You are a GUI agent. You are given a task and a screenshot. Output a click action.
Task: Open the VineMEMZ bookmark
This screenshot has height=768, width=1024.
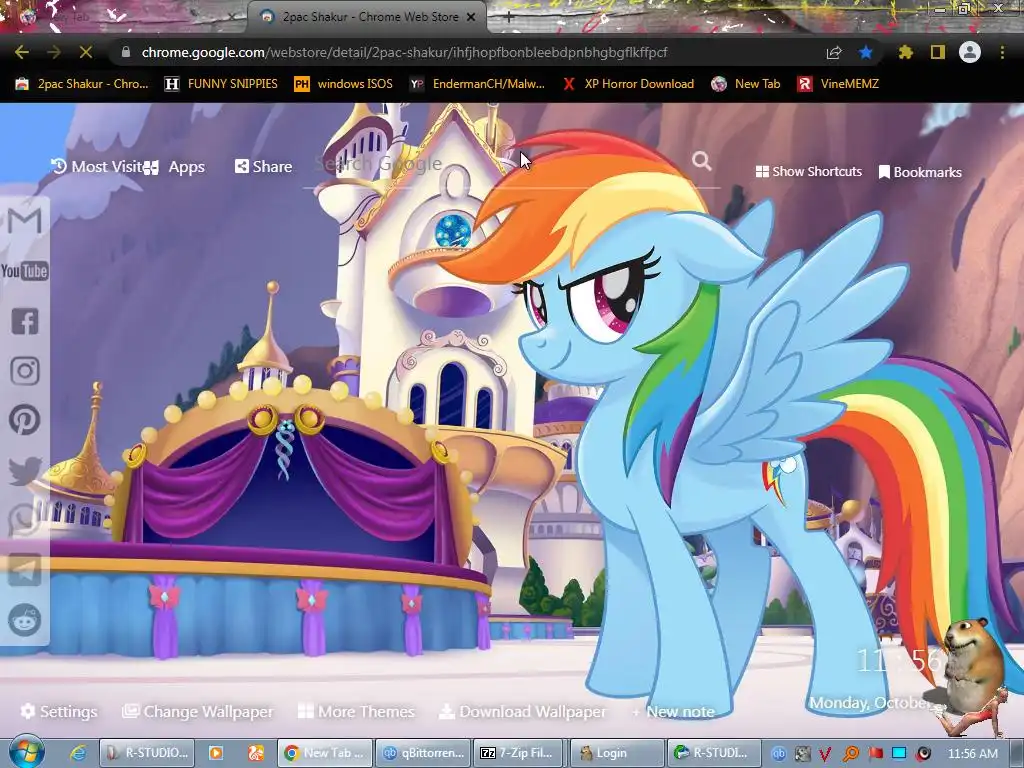click(x=839, y=84)
